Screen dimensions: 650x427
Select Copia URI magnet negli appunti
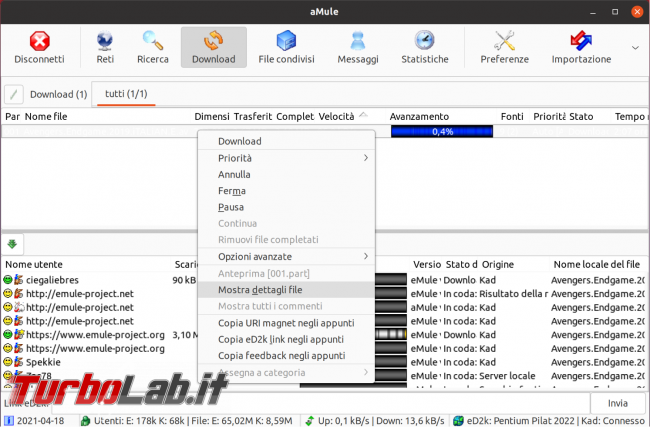click(x=286, y=323)
